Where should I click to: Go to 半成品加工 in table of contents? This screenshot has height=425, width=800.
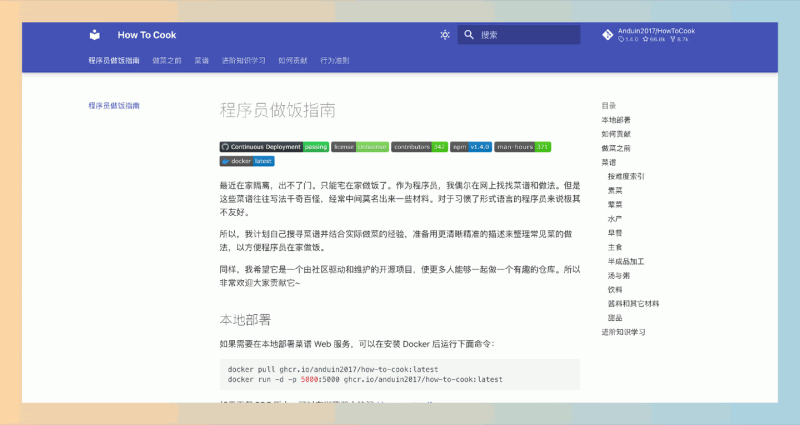tap(626, 261)
